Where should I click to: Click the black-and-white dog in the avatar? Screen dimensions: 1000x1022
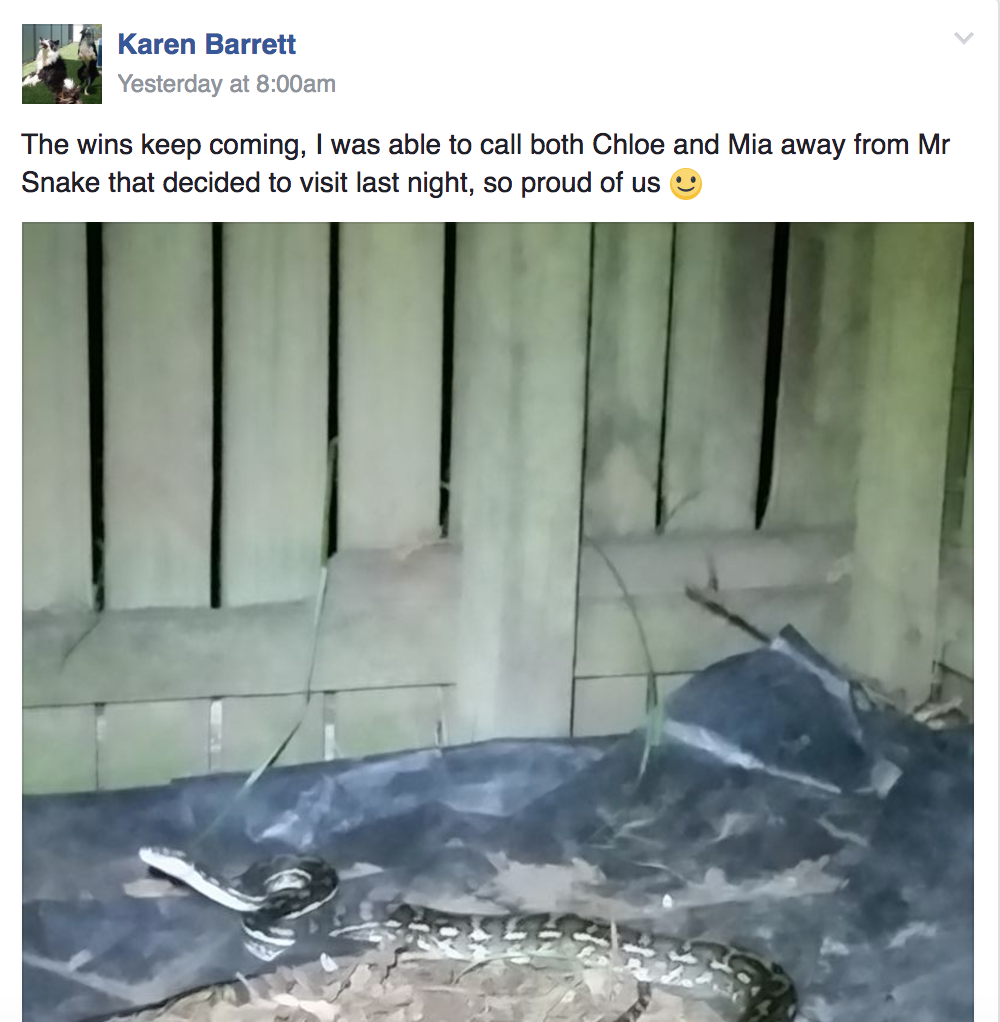point(44,65)
